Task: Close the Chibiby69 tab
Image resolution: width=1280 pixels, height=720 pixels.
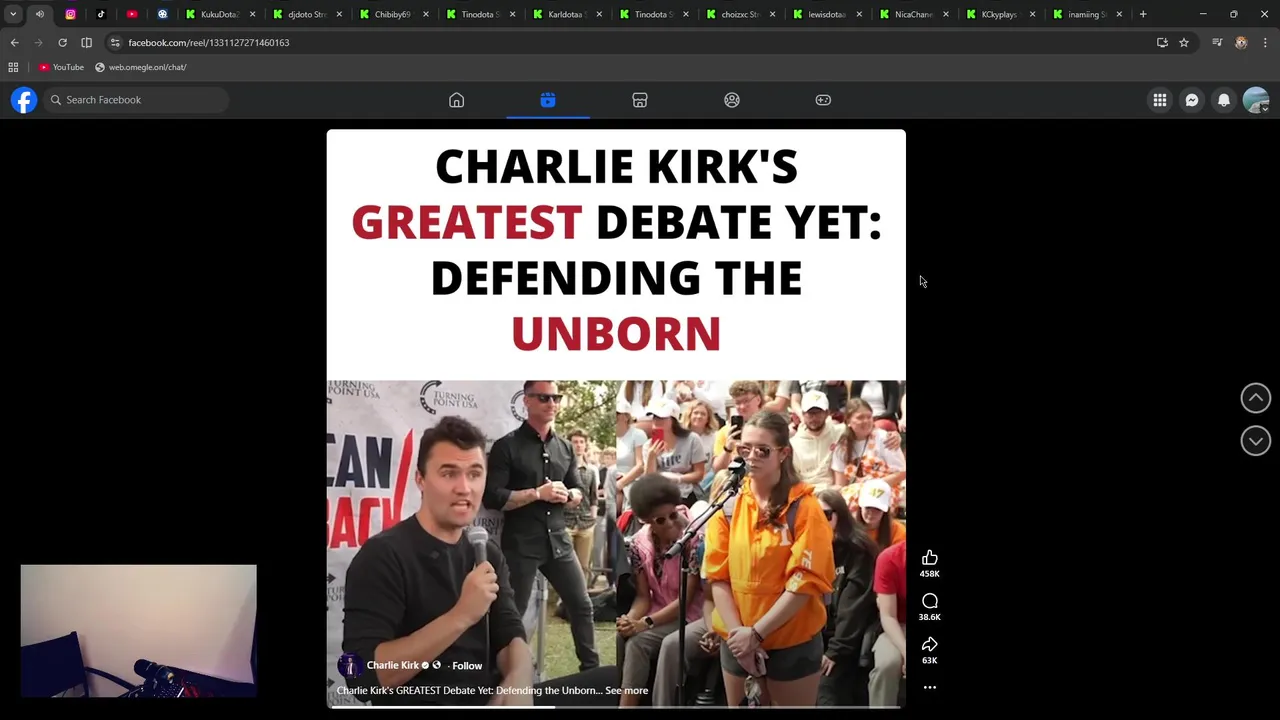Action: point(426,14)
